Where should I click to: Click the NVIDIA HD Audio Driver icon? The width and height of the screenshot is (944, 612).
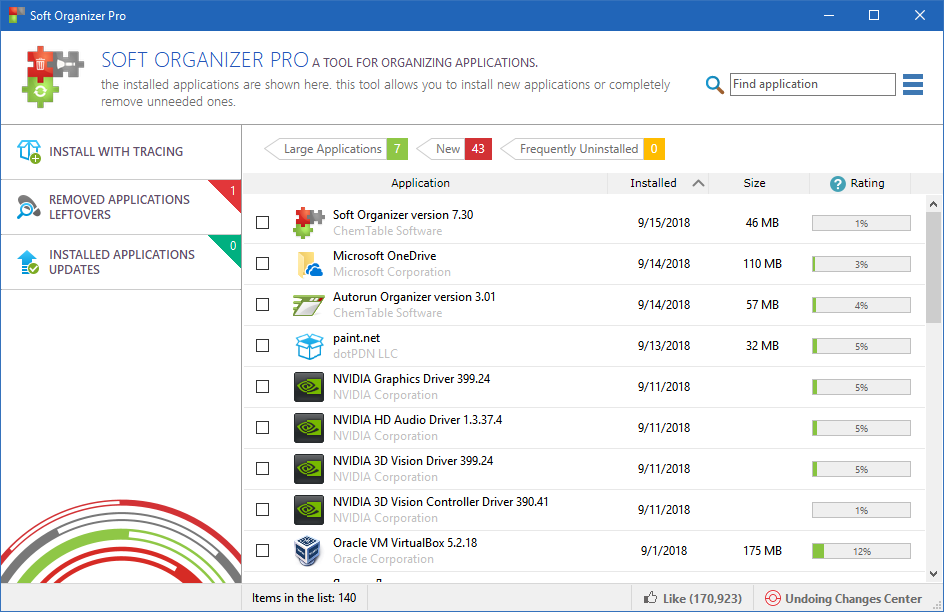[309, 428]
